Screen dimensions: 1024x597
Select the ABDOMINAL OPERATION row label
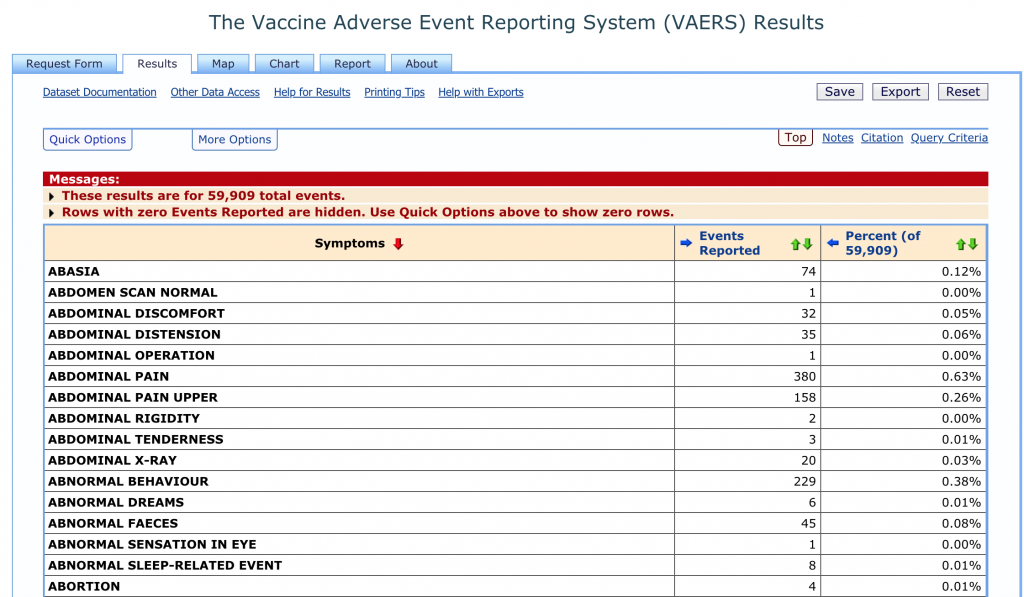(131, 355)
